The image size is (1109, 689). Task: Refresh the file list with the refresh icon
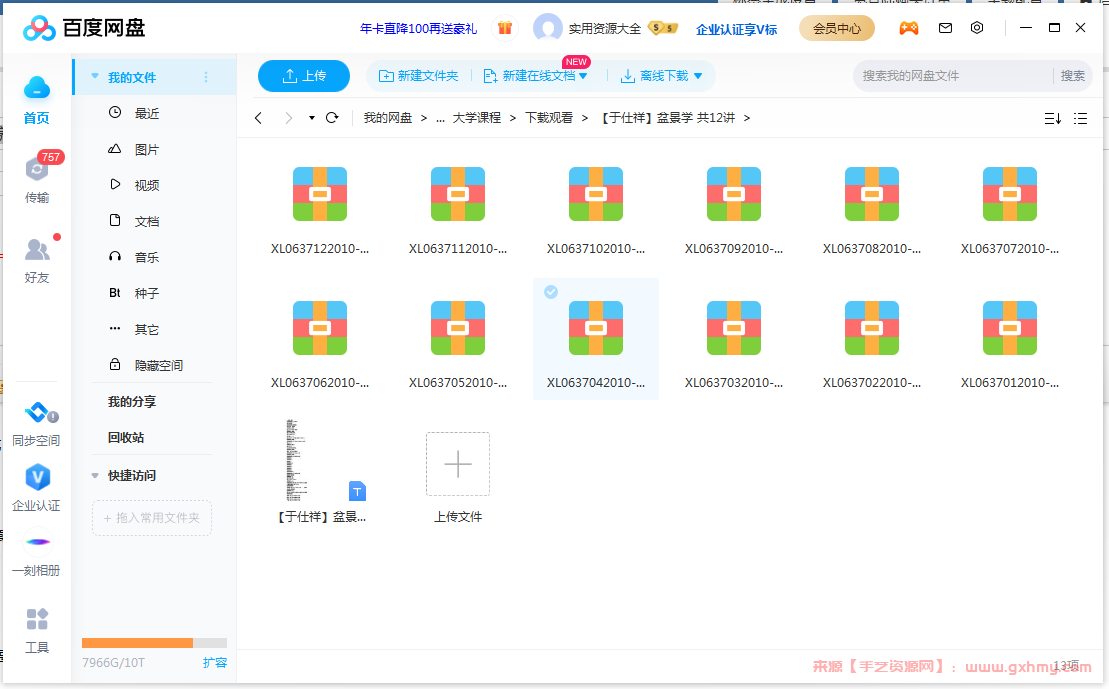tap(332, 117)
